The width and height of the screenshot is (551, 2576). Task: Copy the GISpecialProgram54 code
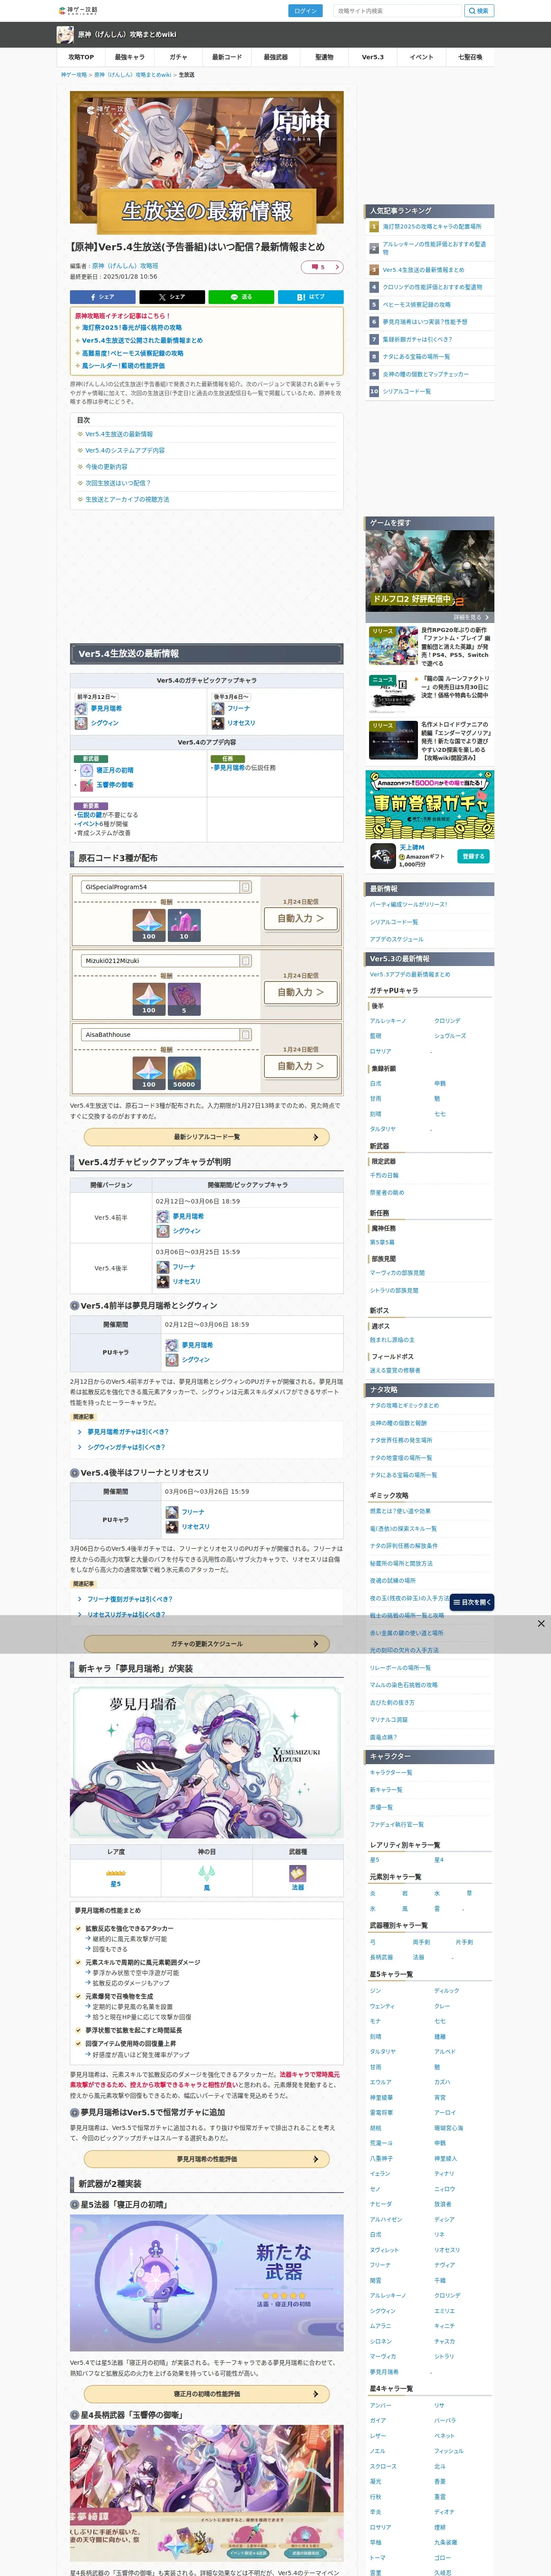click(x=246, y=887)
